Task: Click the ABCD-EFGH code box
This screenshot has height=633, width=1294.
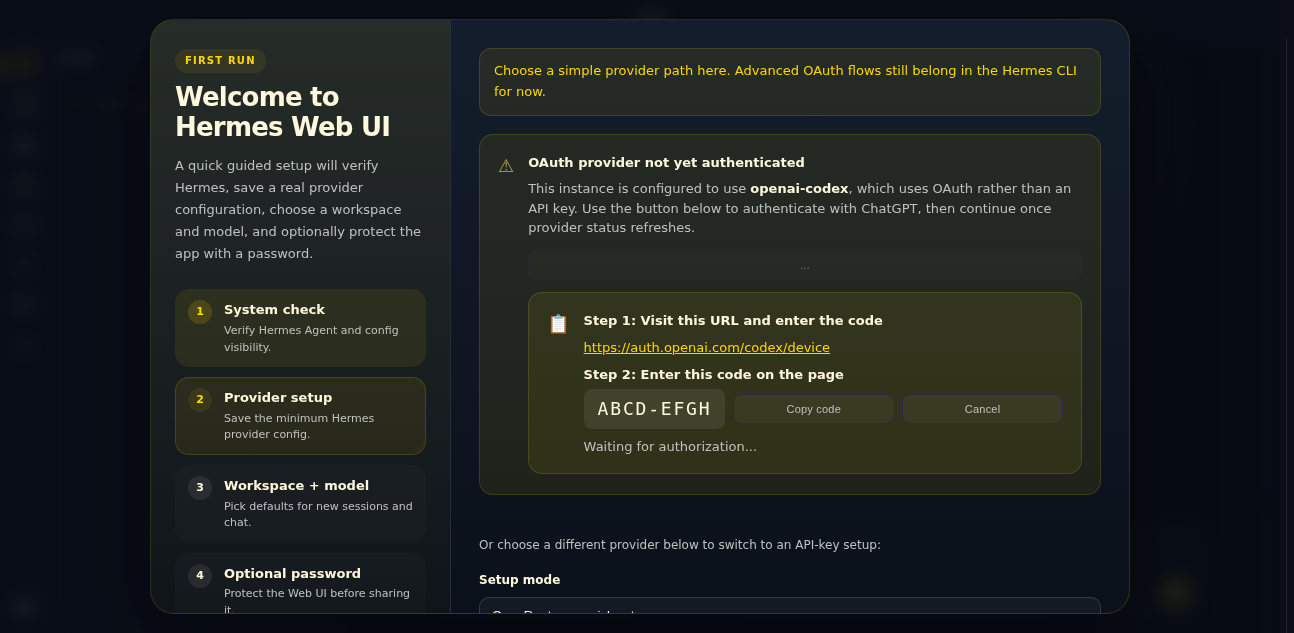Action: [x=654, y=409]
